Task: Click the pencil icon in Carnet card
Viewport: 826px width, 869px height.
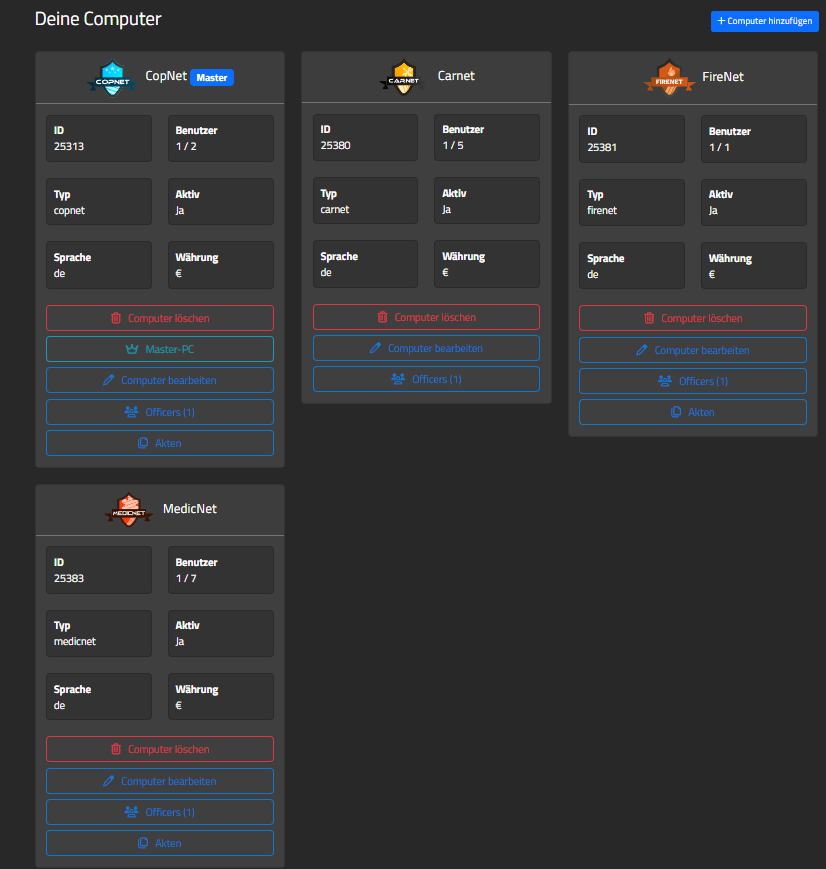Action: point(375,348)
